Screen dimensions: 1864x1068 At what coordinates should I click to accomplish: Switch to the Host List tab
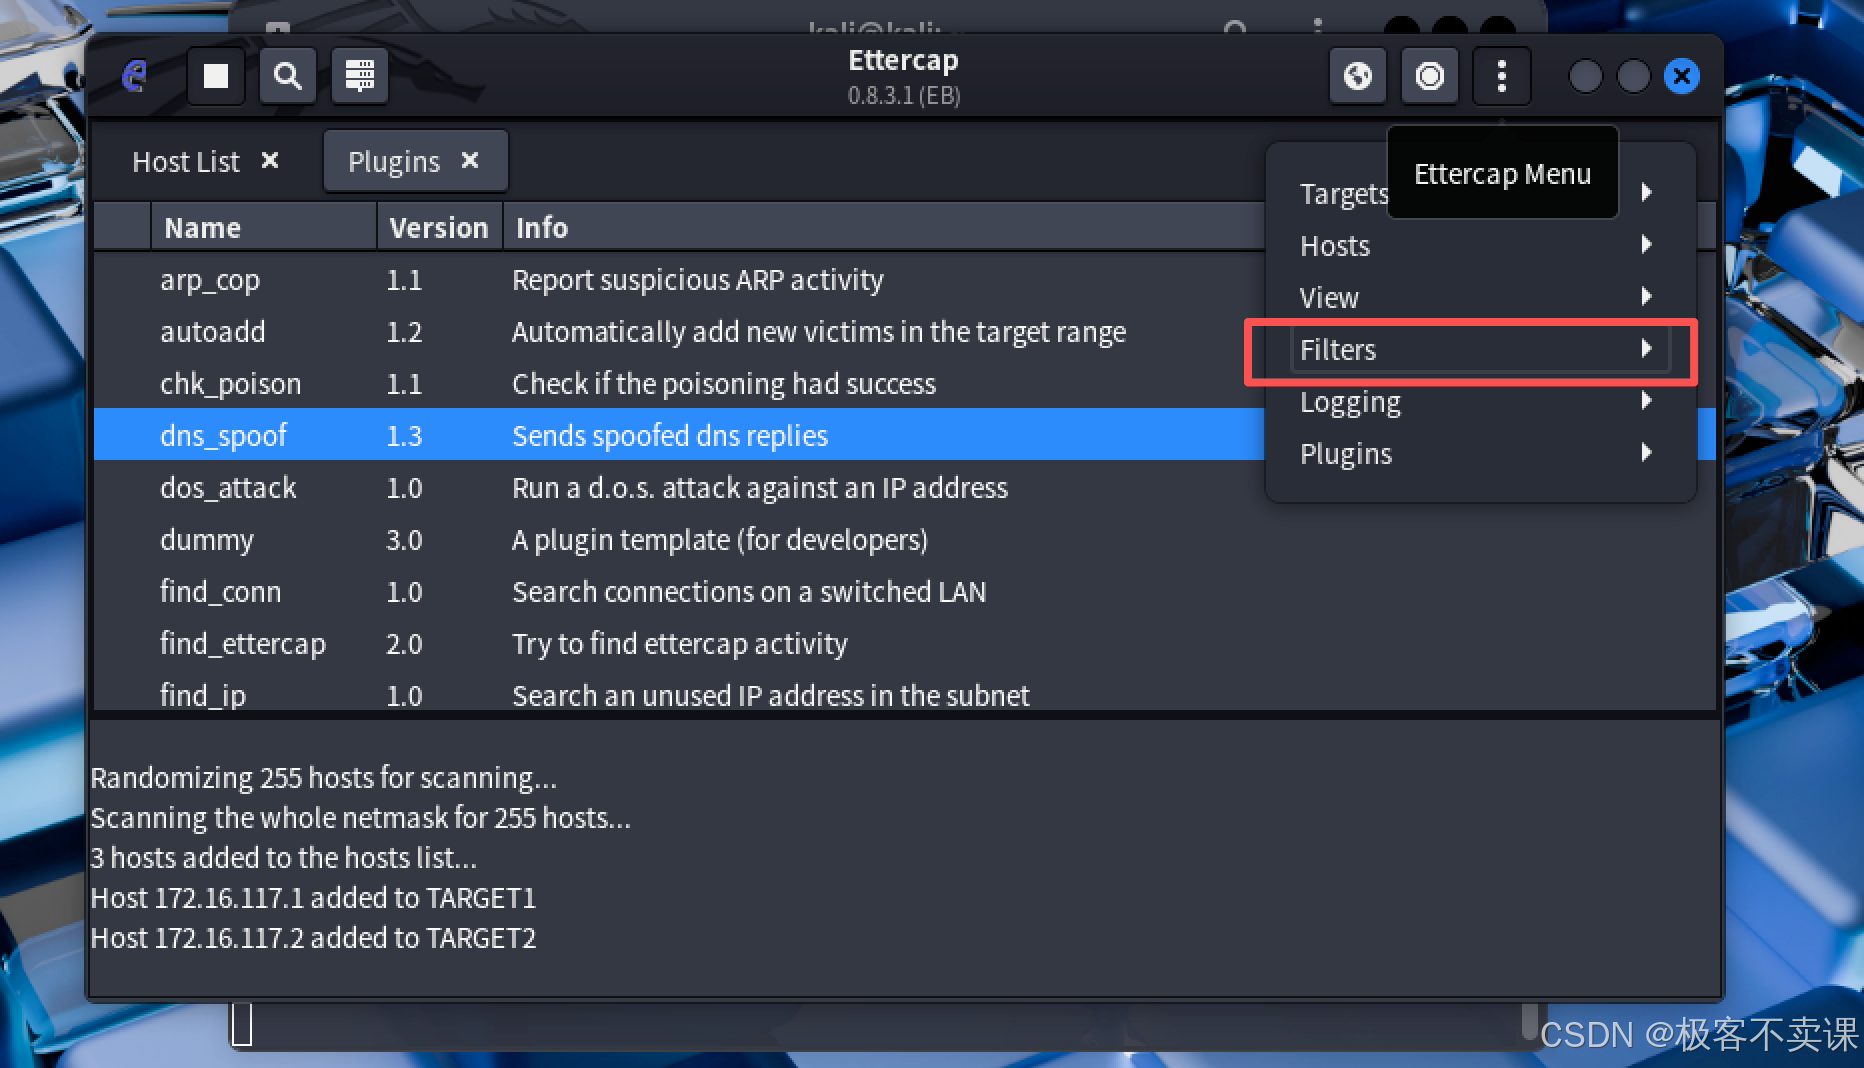(186, 161)
